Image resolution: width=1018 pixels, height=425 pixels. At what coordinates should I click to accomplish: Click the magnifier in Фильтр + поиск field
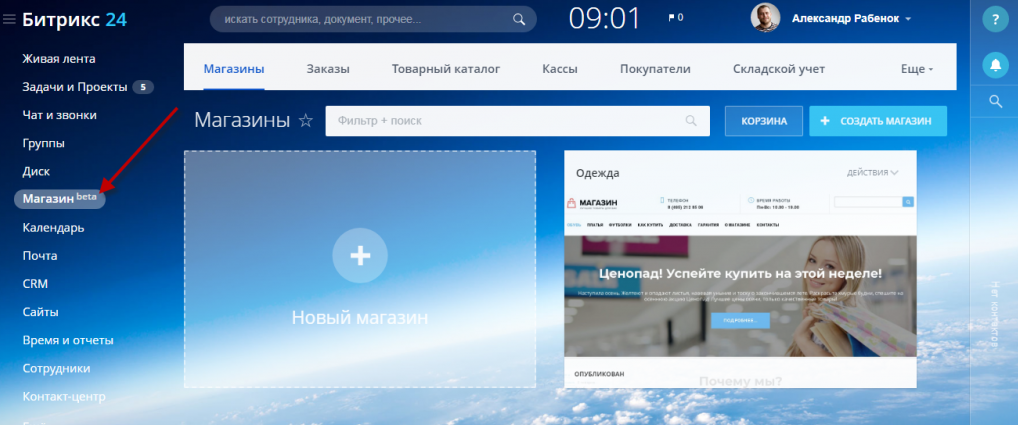[x=691, y=121]
